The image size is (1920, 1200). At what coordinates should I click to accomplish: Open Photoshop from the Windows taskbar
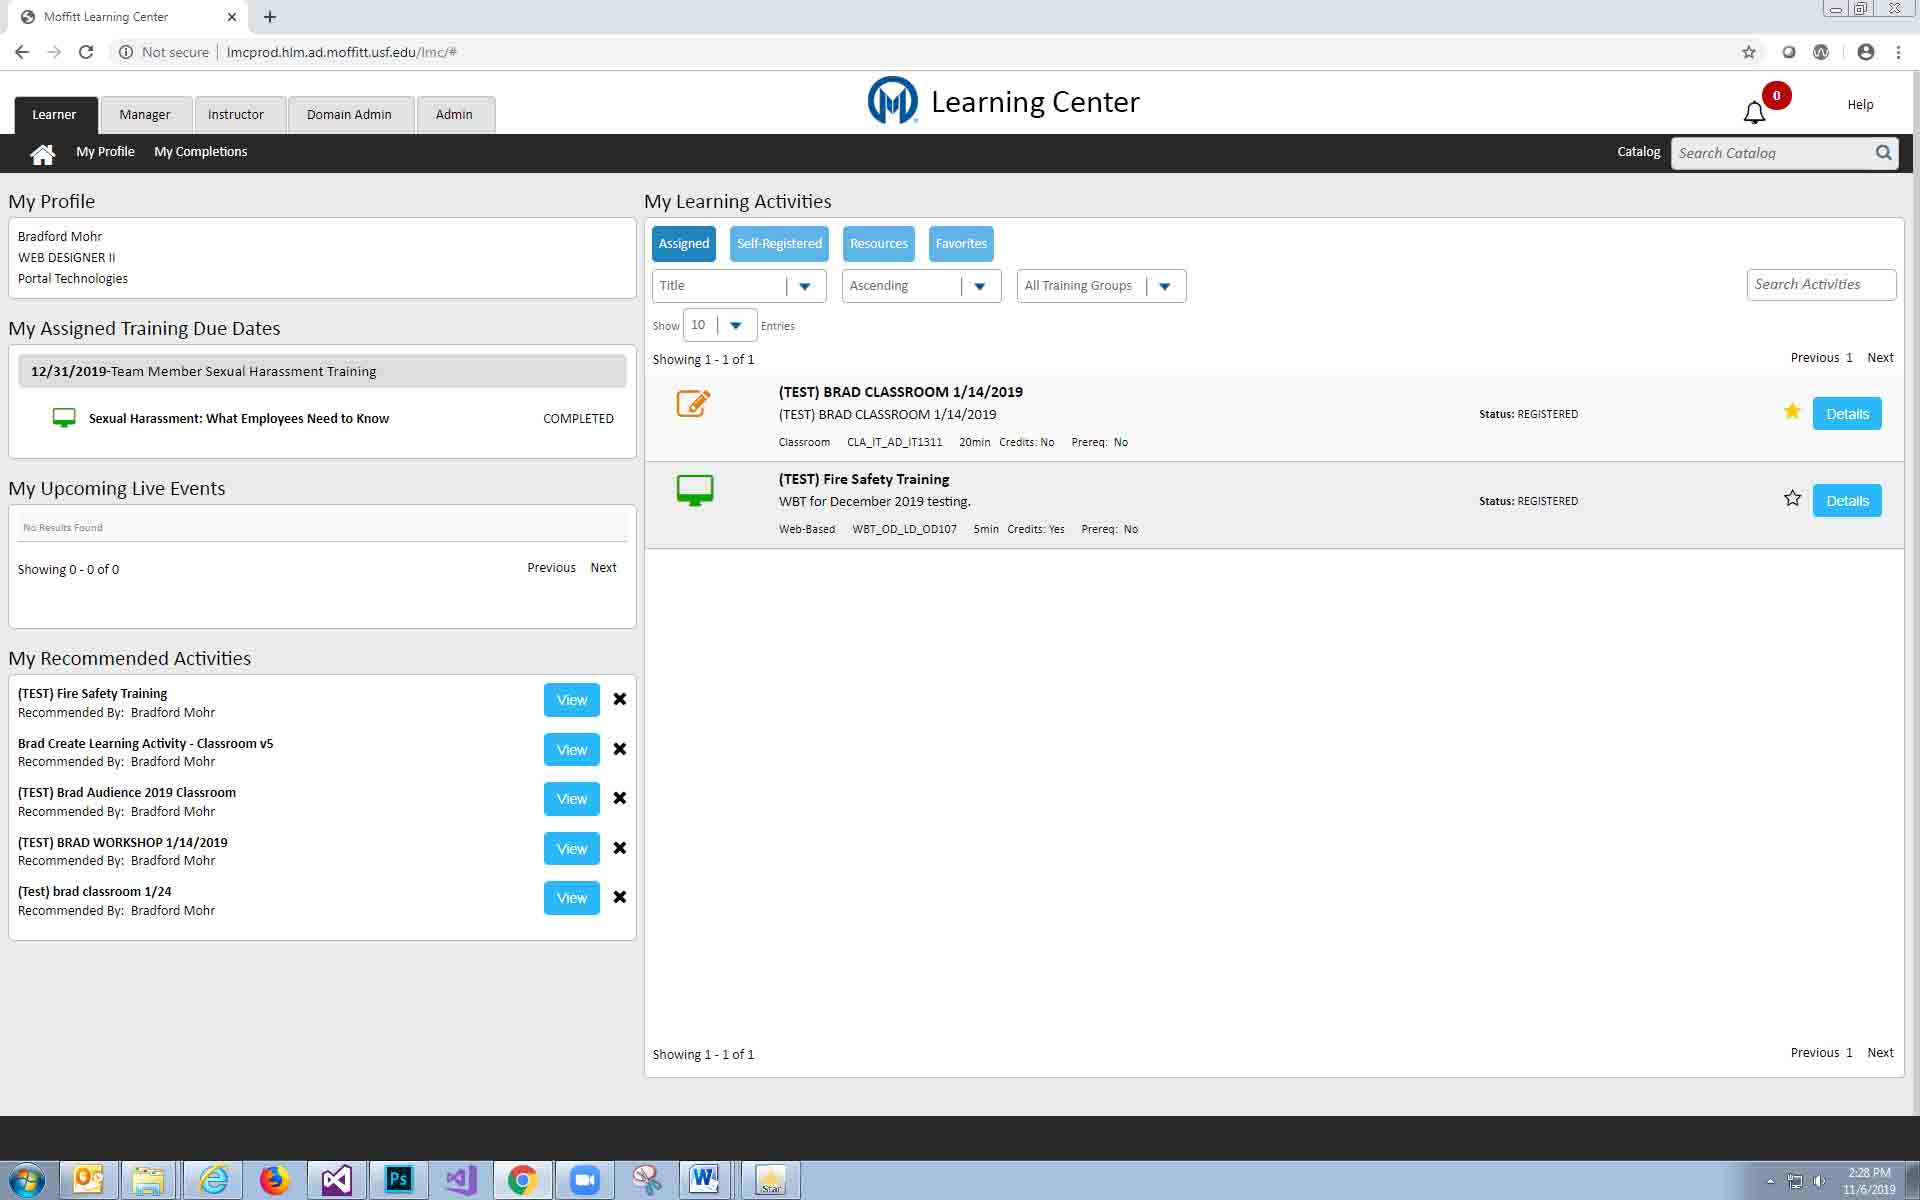pyautogui.click(x=398, y=1180)
